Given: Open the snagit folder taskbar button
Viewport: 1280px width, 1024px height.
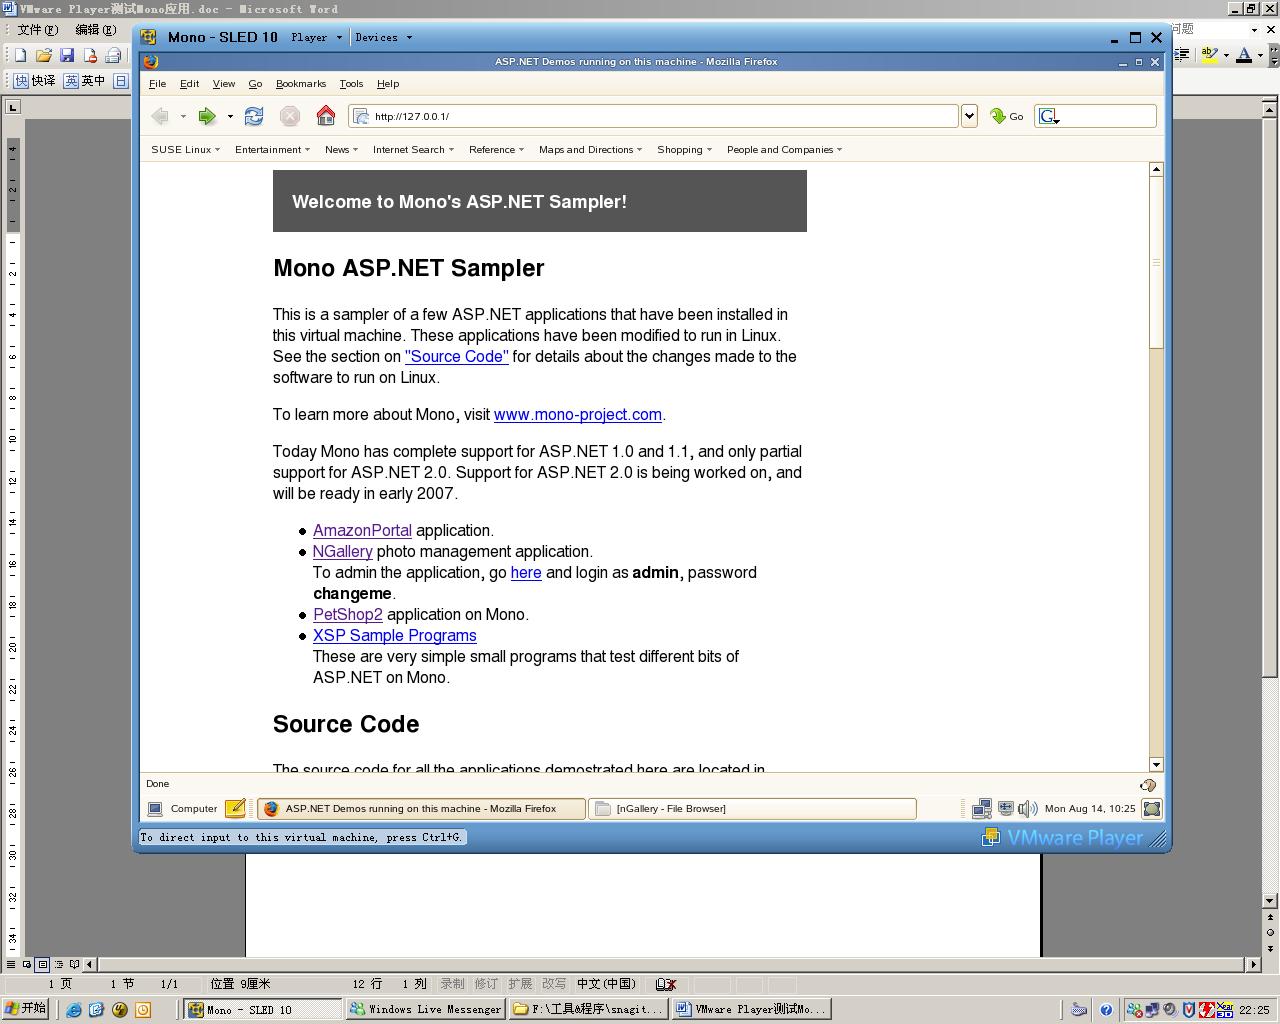Looking at the screenshot, I should [x=588, y=1009].
